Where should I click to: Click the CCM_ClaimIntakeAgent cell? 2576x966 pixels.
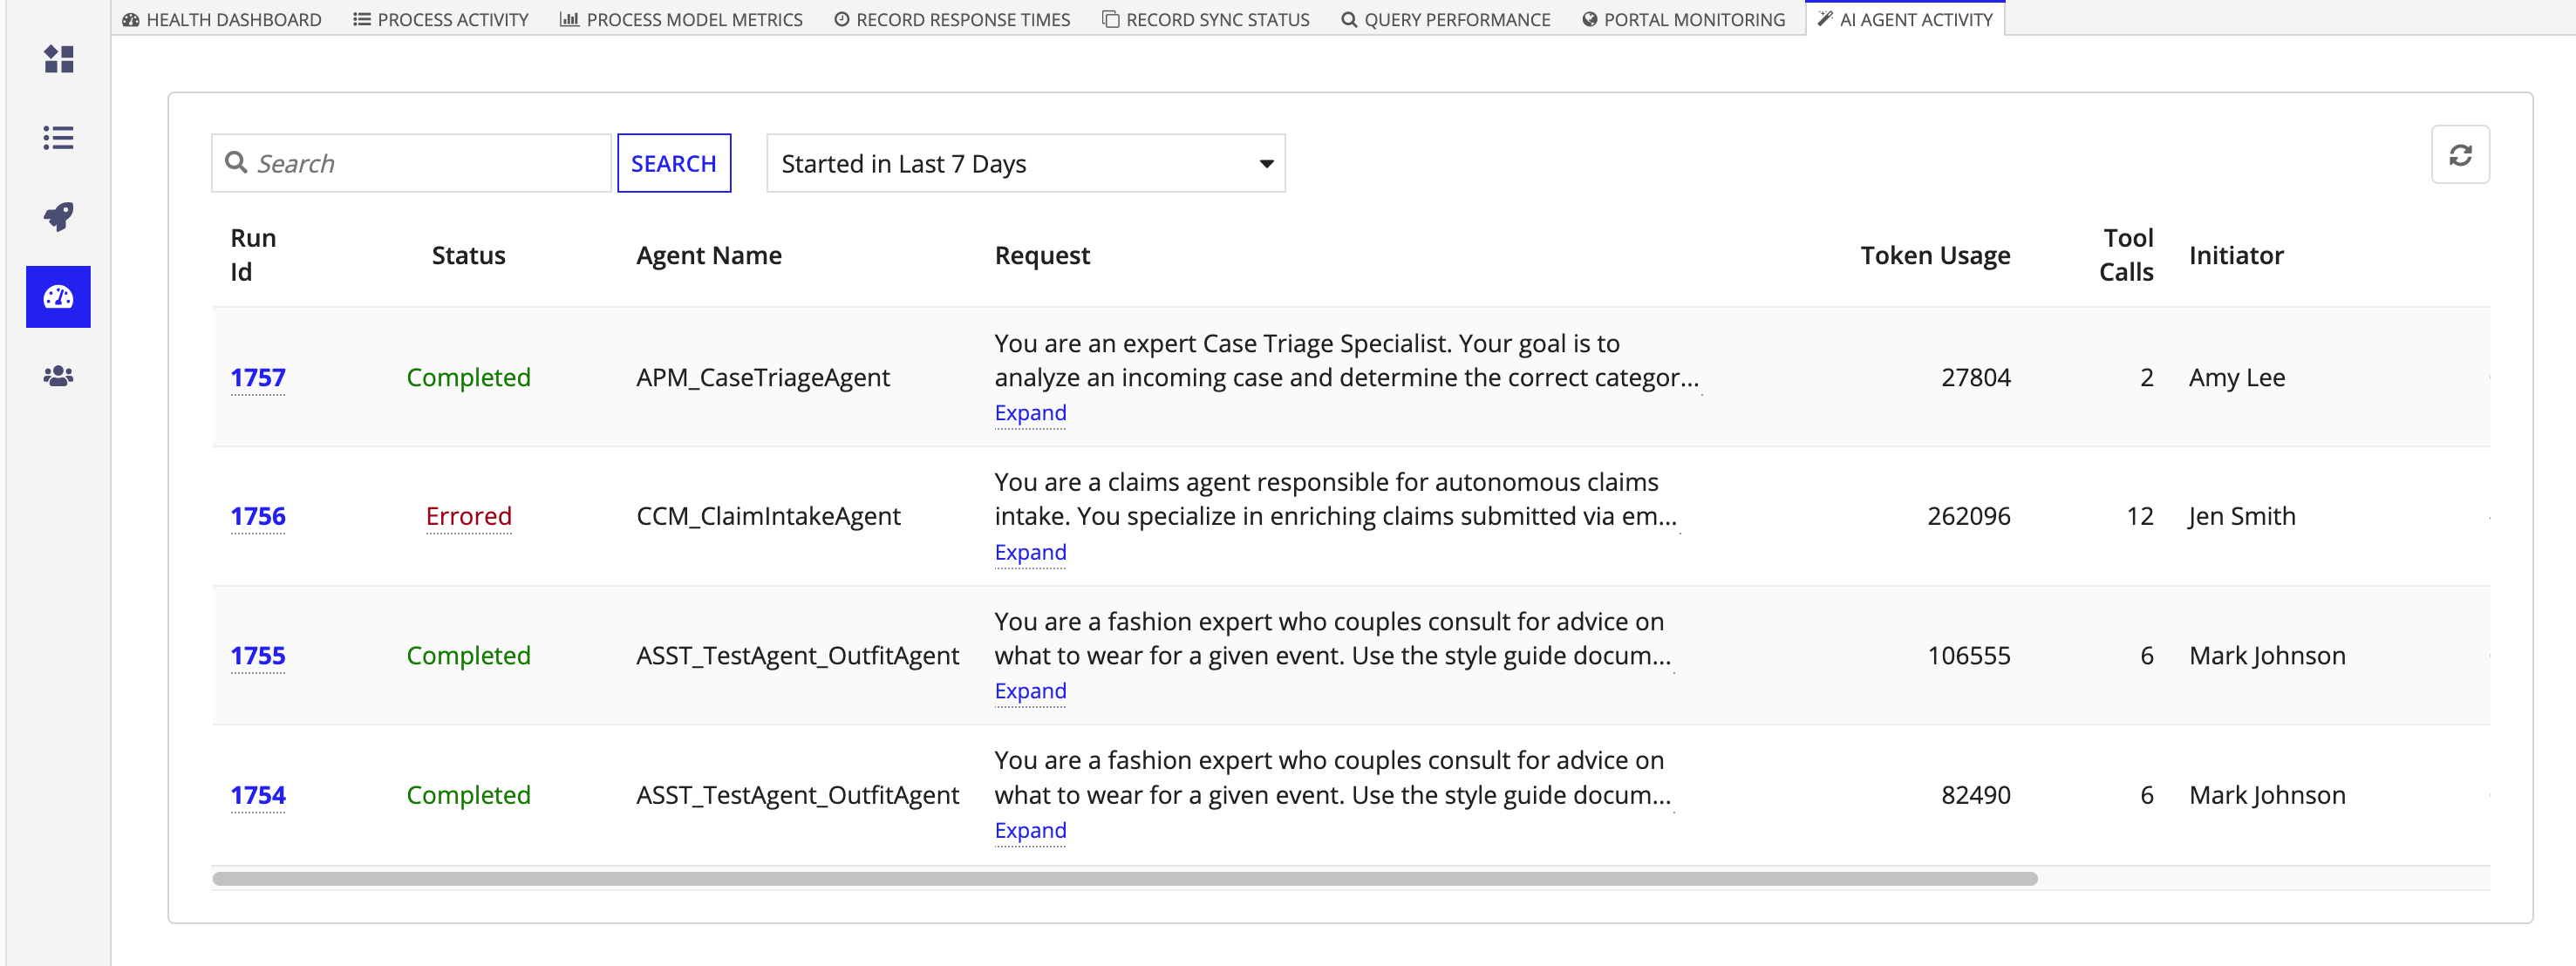point(768,517)
